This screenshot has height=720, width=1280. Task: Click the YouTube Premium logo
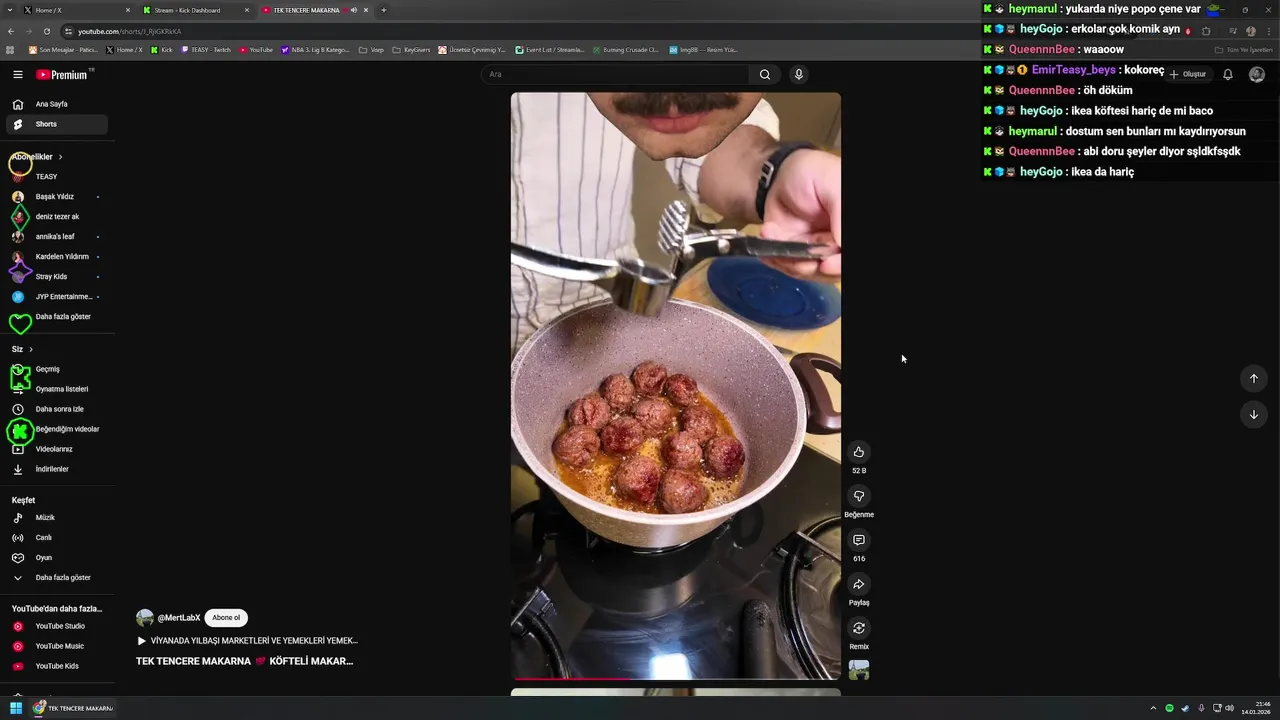(x=62, y=74)
